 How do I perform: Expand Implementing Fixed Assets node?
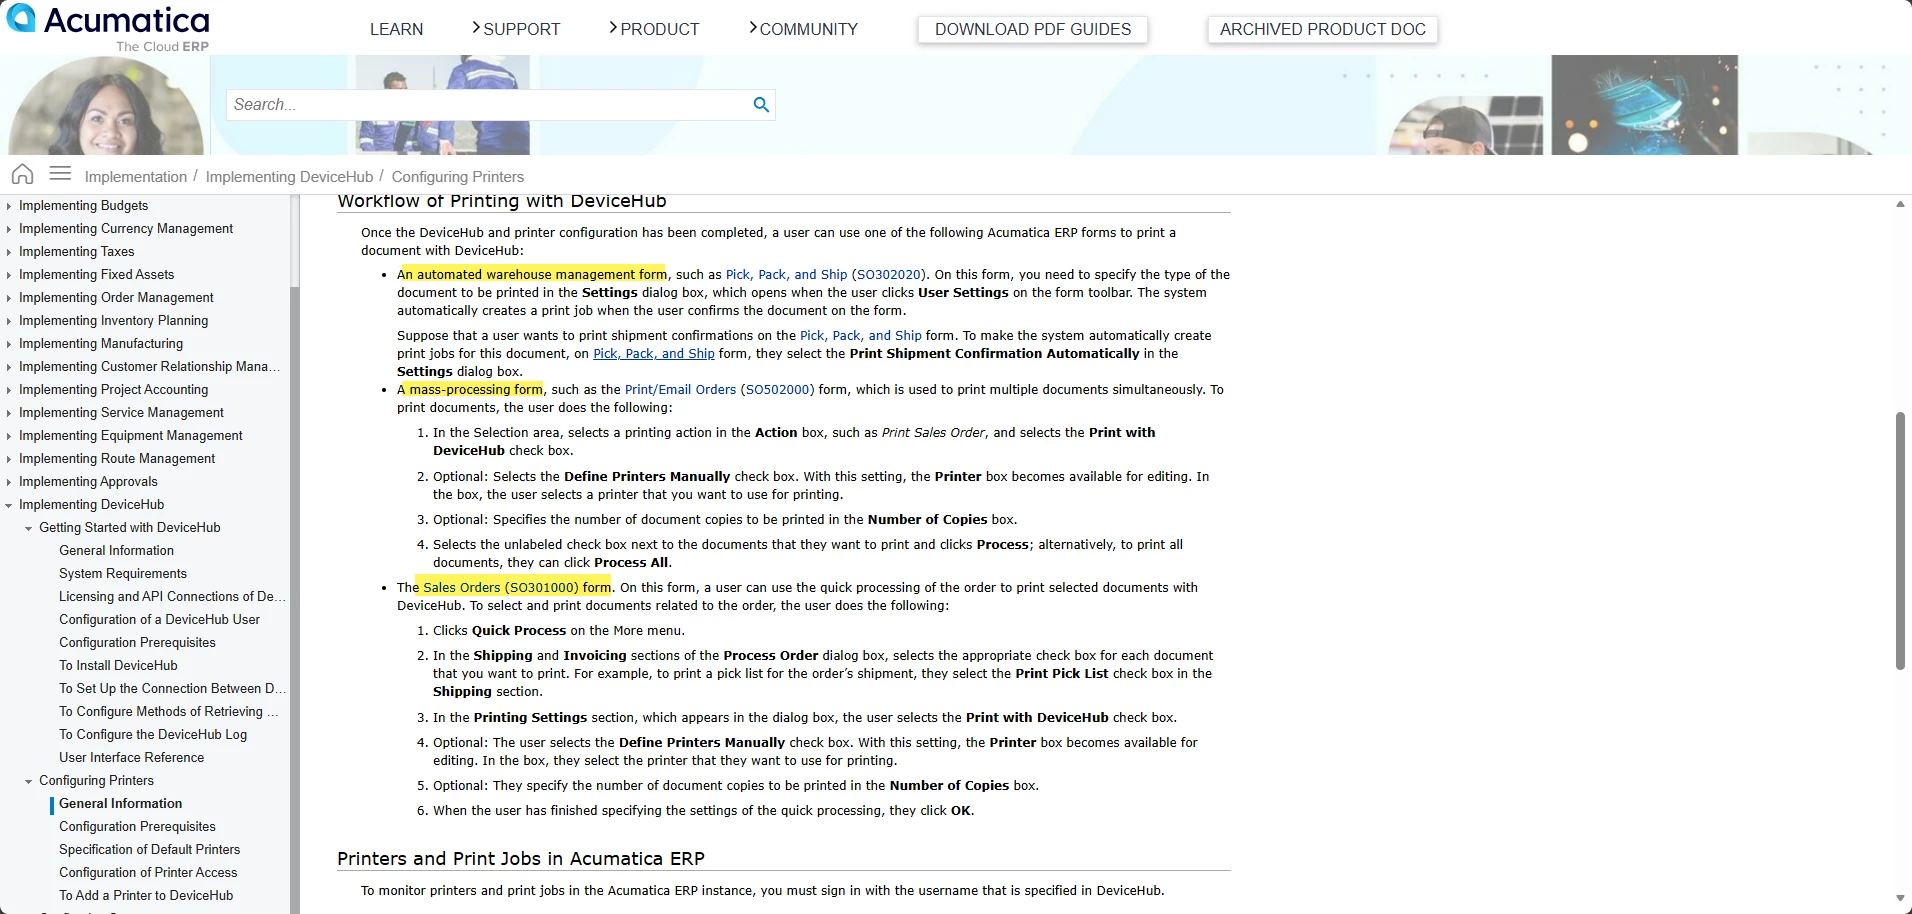9,275
